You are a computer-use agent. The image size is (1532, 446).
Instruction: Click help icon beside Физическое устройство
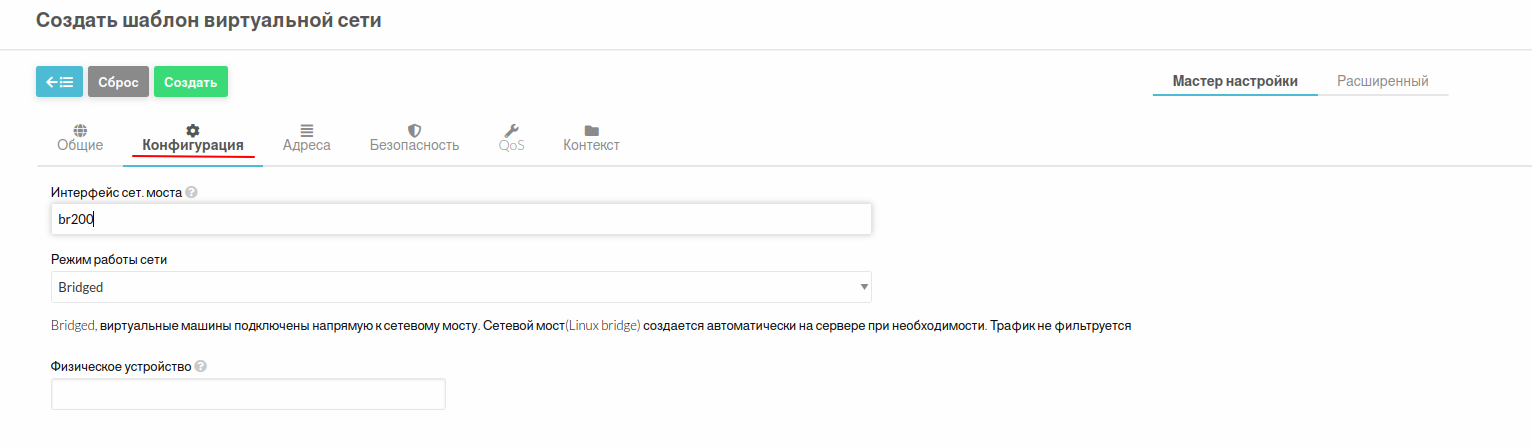point(201,366)
